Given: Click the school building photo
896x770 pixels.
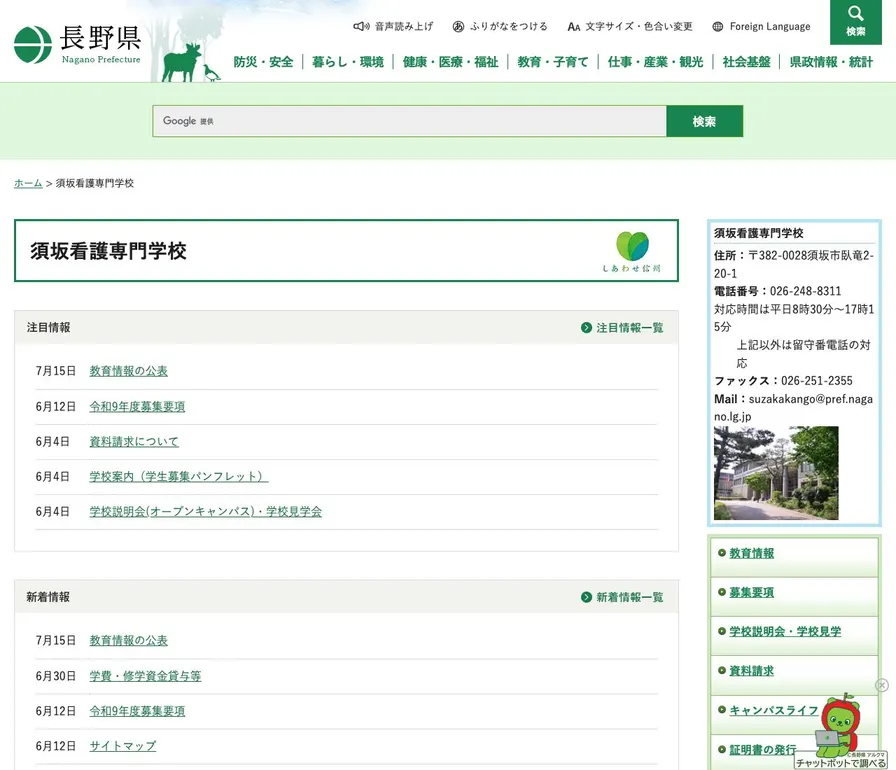Looking at the screenshot, I should tap(776, 473).
